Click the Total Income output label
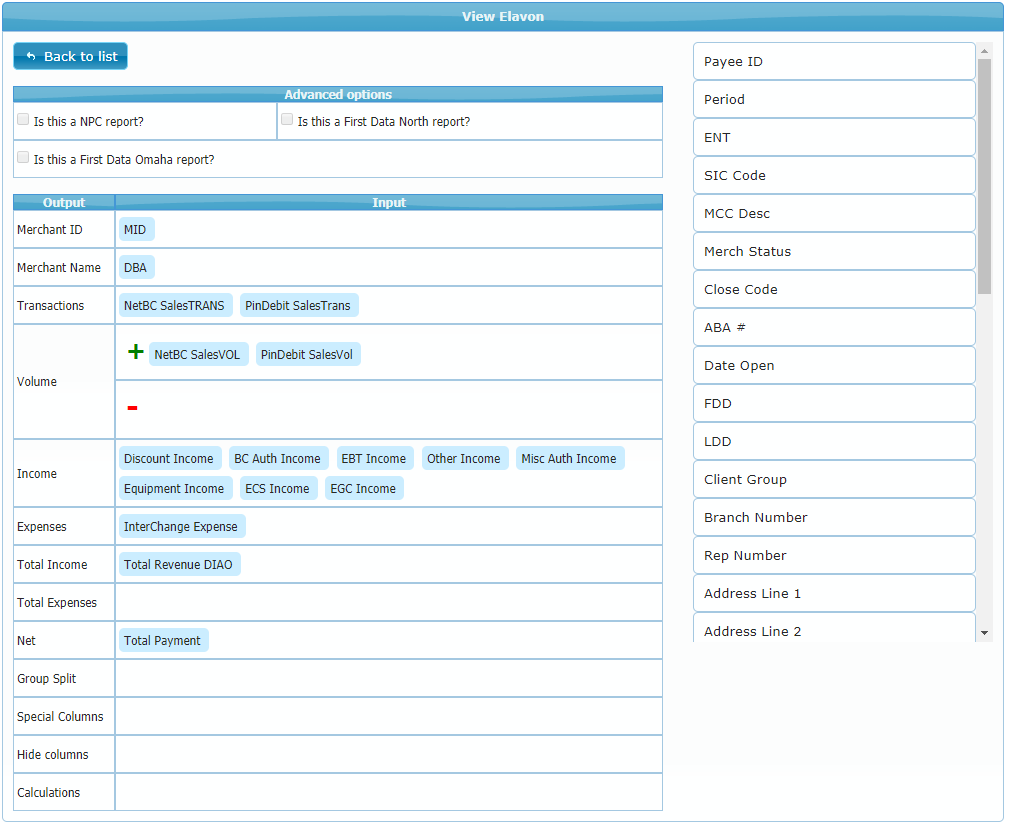Screen dimensions: 1009x825 tap(53, 565)
